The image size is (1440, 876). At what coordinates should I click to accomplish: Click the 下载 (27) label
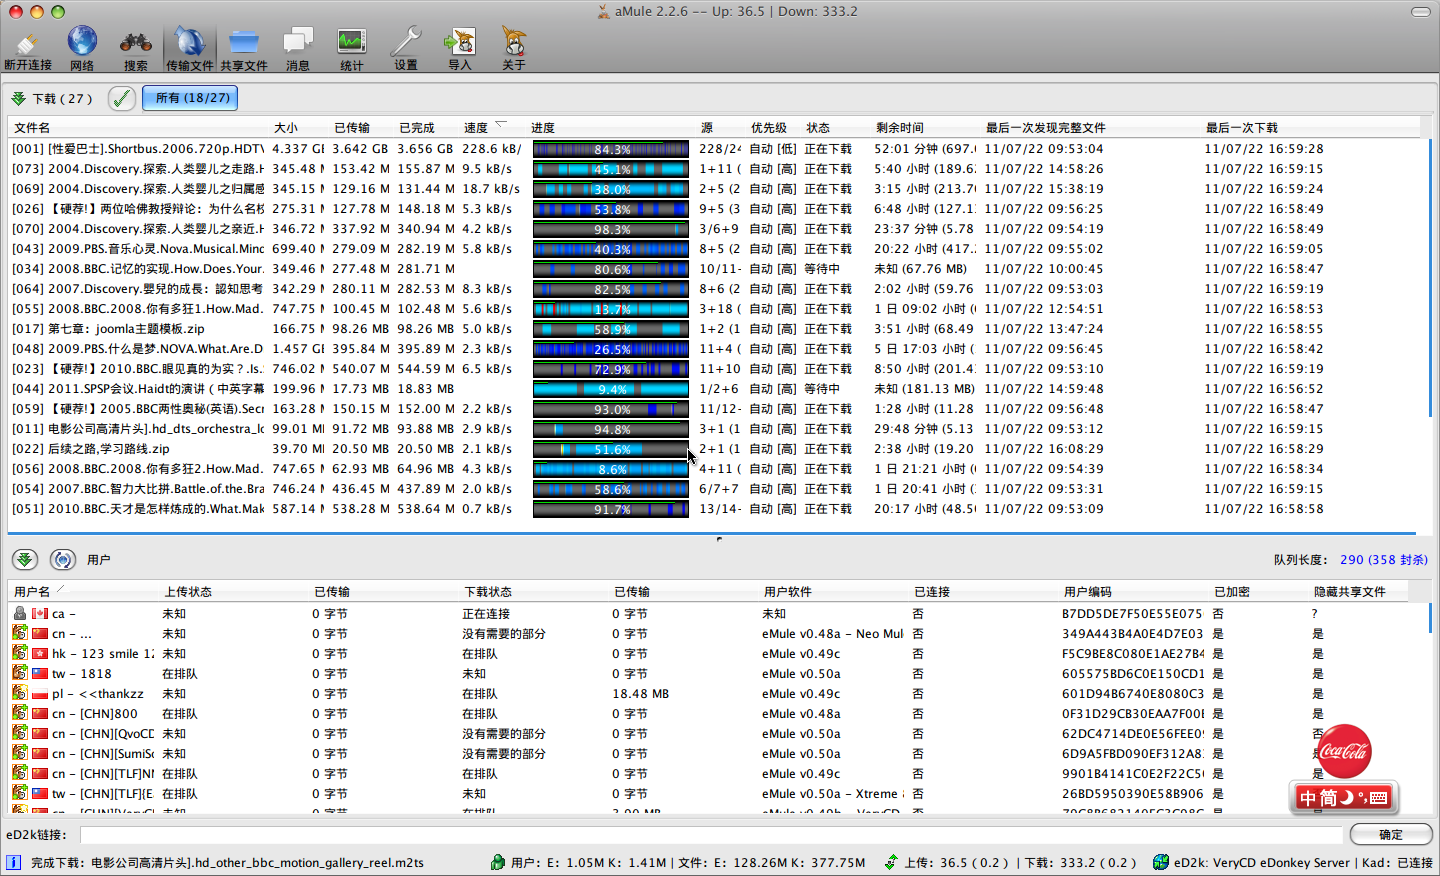tap(62, 98)
